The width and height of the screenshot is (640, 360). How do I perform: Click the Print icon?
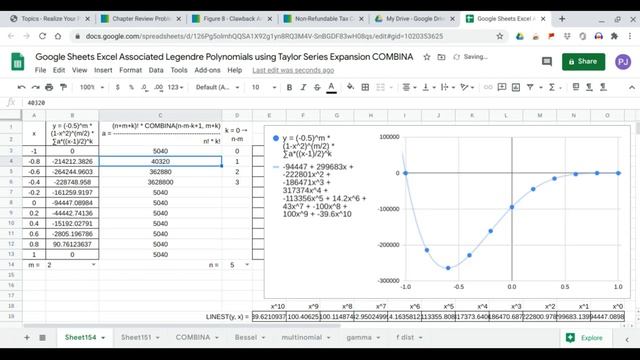[49, 87]
